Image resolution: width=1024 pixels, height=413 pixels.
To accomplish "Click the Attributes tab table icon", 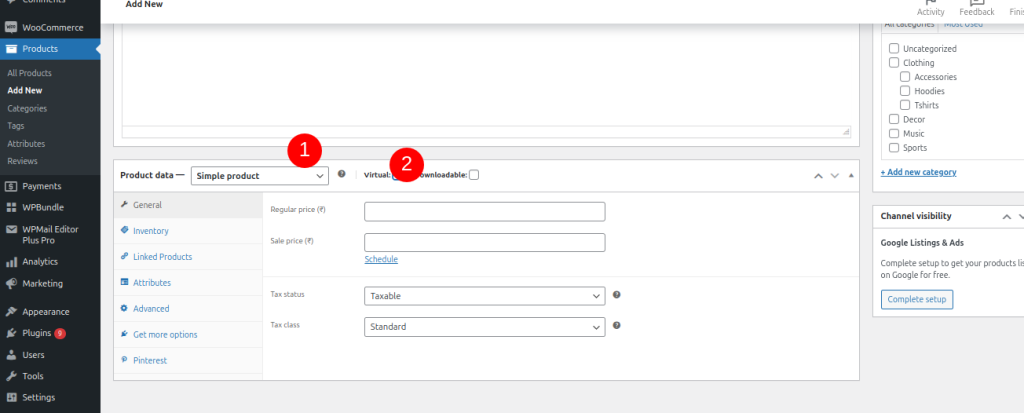I will pyautogui.click(x=124, y=282).
